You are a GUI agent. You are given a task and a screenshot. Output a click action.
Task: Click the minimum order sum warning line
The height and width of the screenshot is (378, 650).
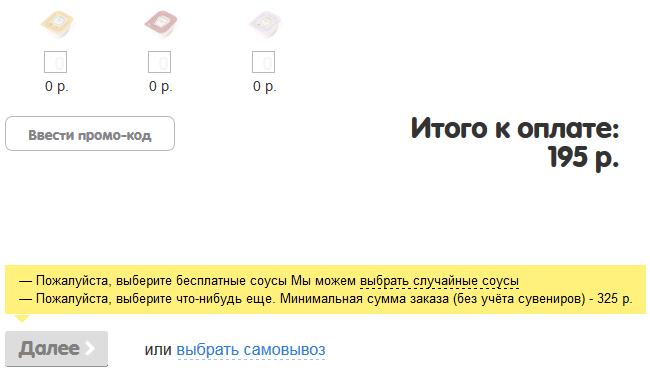pyautogui.click(x=326, y=298)
